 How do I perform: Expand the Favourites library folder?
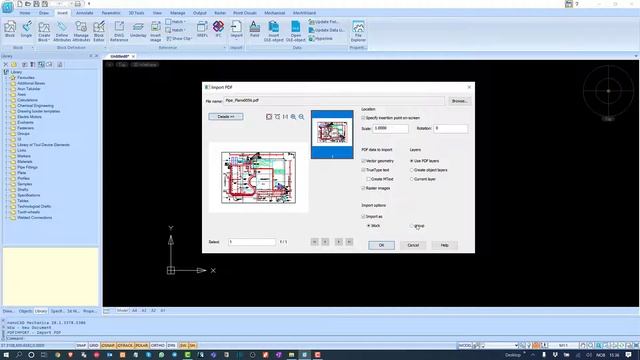click(x=6, y=78)
